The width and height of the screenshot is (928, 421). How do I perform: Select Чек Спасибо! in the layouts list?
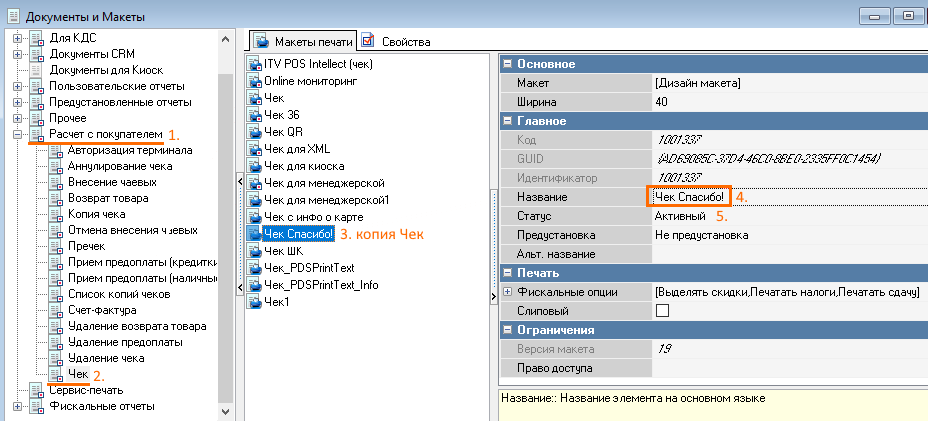pyautogui.click(x=297, y=234)
